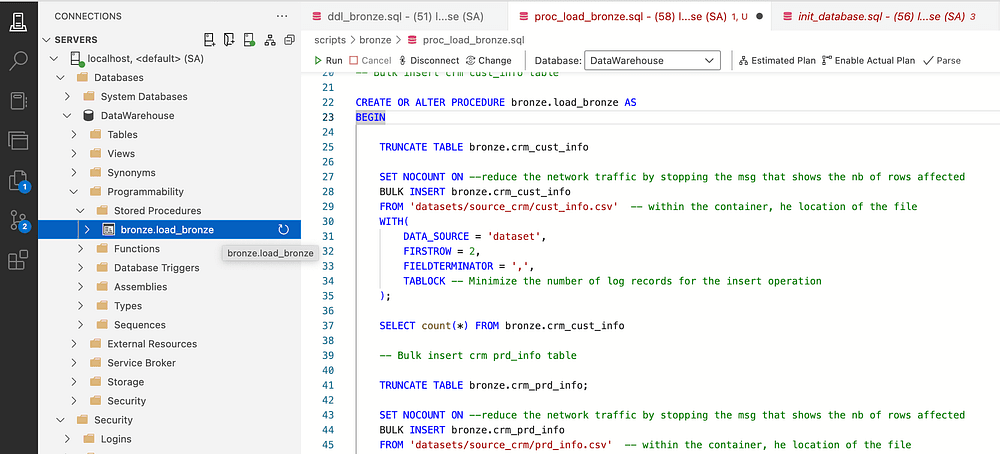Refresh the bronze.load_bronze stored procedure node
This screenshot has height=454, width=1000.
pos(283,230)
